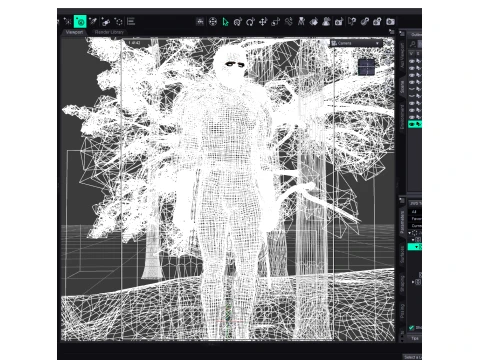Click the magnifier search icon in Scene pane
Viewport: 480px width, 360px height.
click(x=413, y=44)
